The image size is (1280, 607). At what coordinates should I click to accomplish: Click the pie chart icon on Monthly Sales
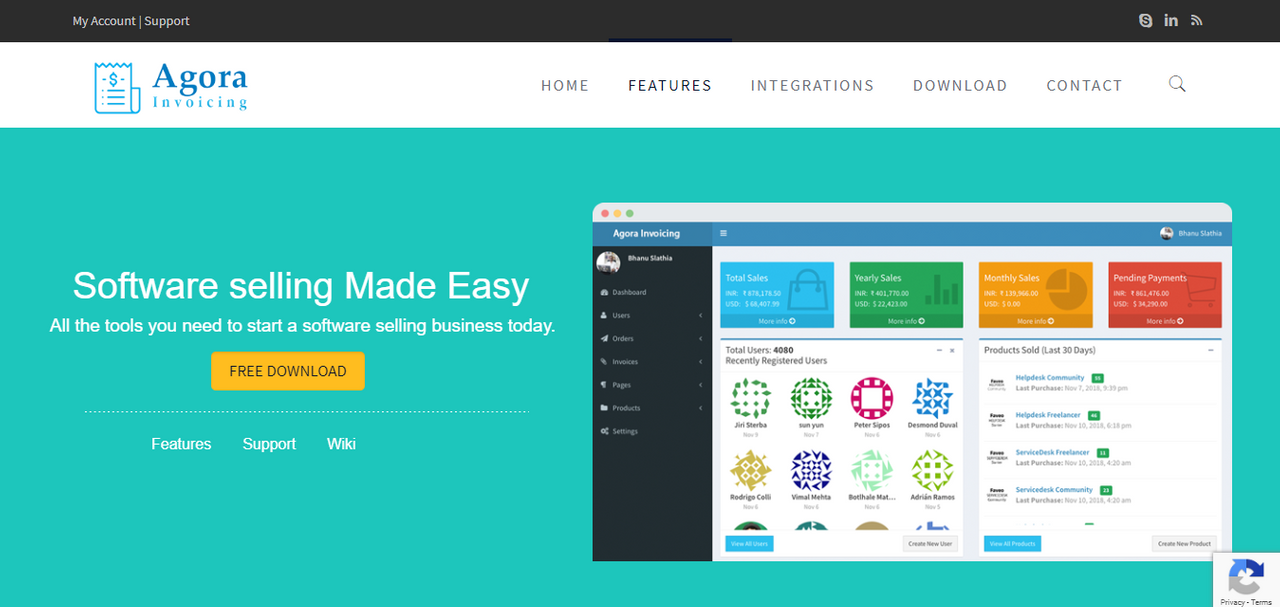1066,289
